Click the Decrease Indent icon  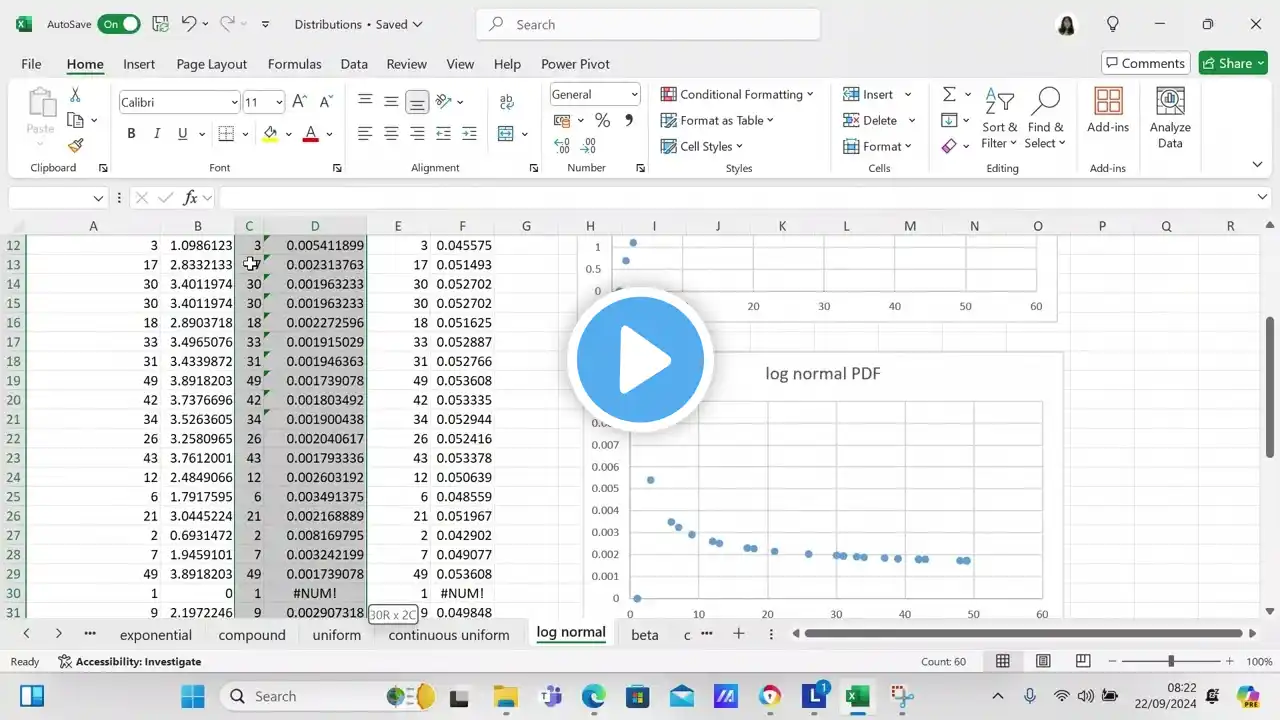click(x=443, y=134)
